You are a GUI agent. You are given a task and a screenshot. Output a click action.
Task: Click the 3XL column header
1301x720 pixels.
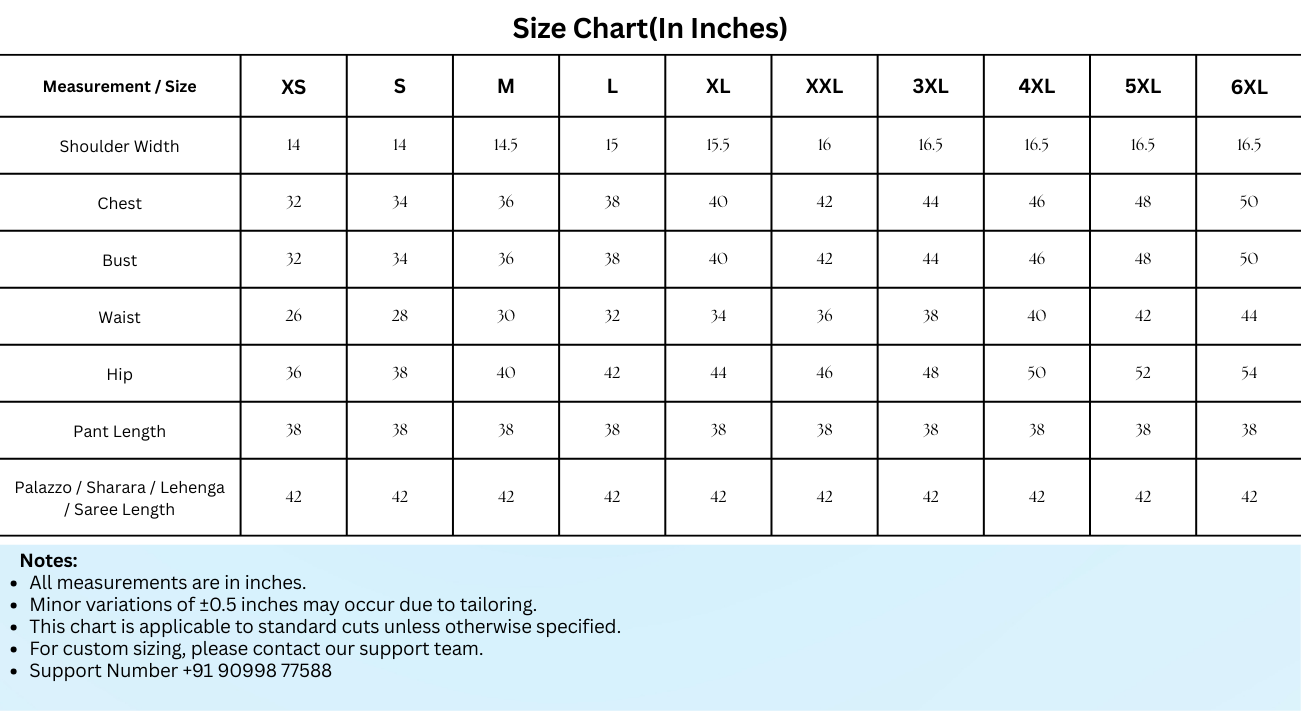930,86
